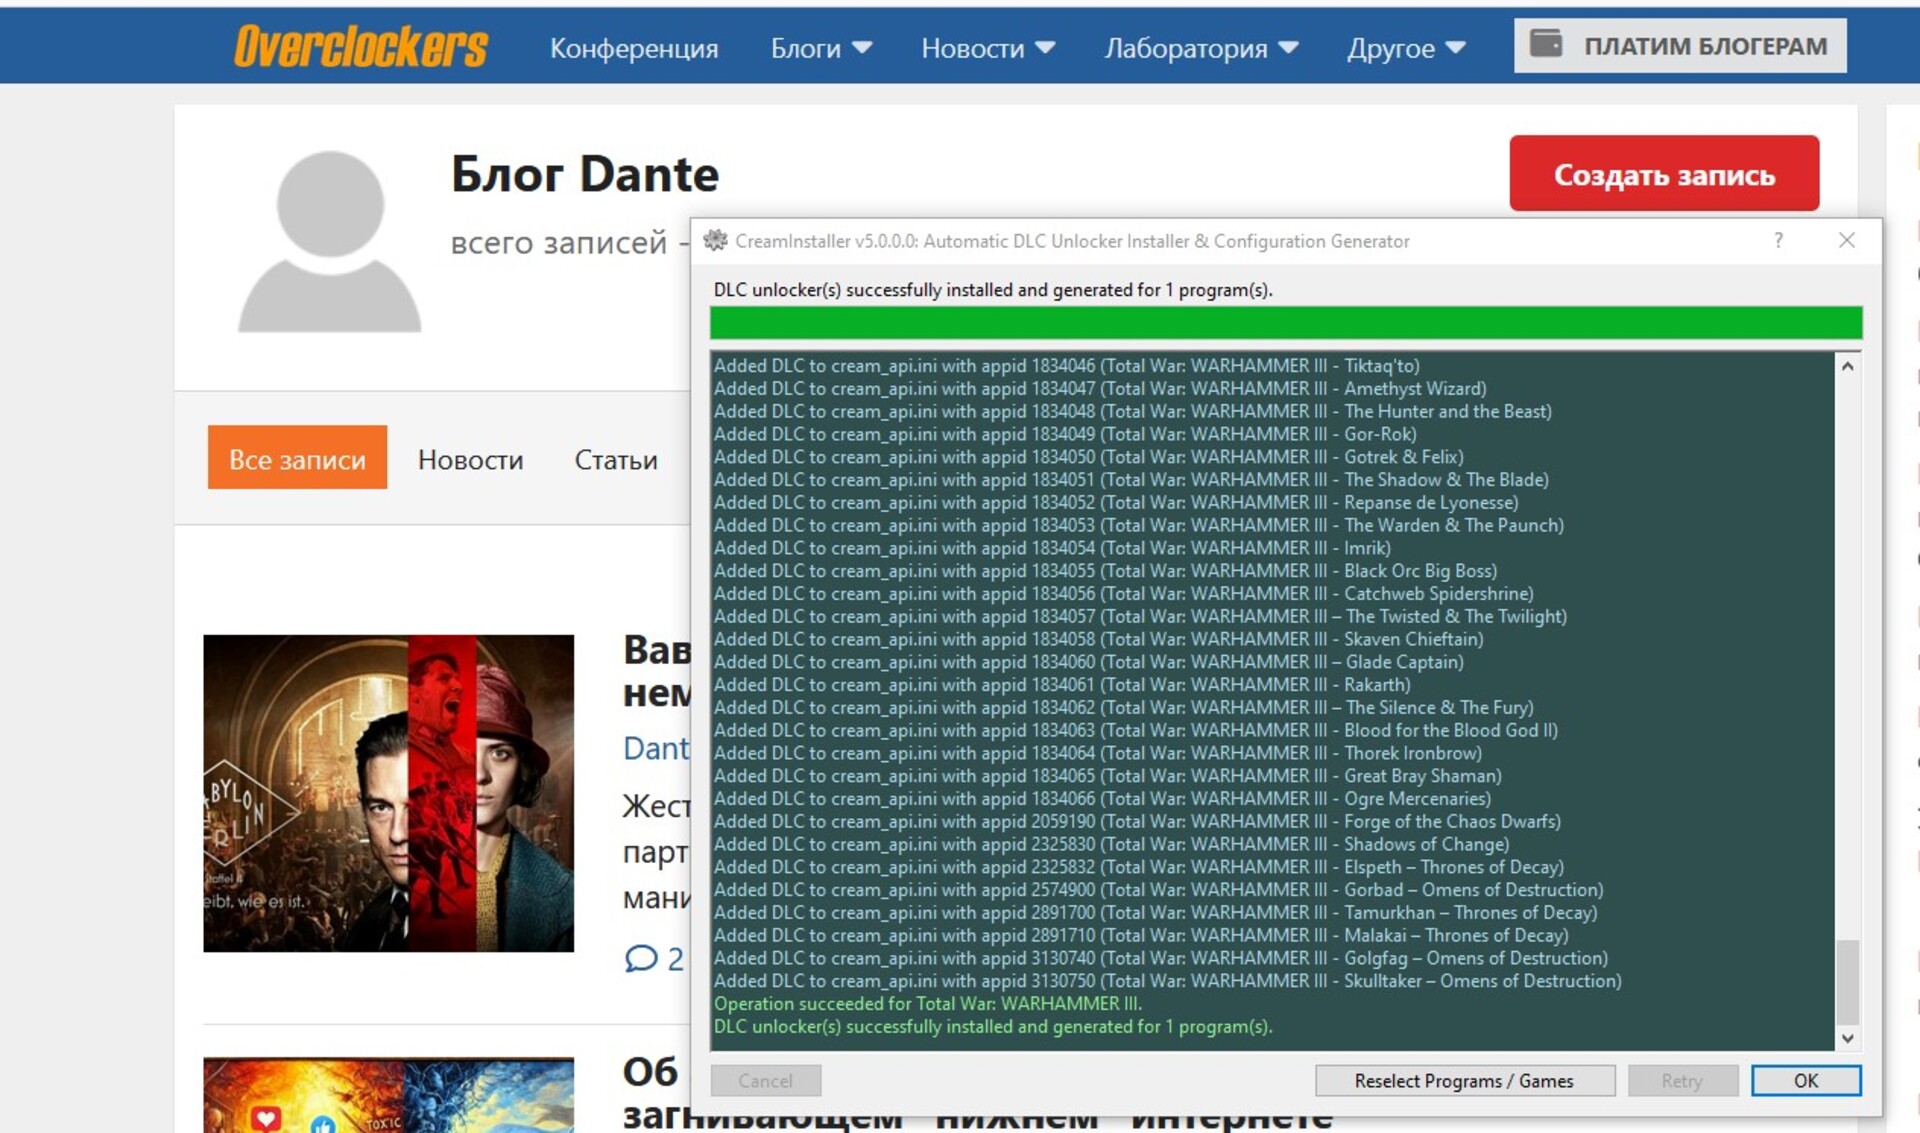
Task: Click the wallet icon beside ПЛАТИМ БЛОГЕРАМ
Action: point(1546,45)
